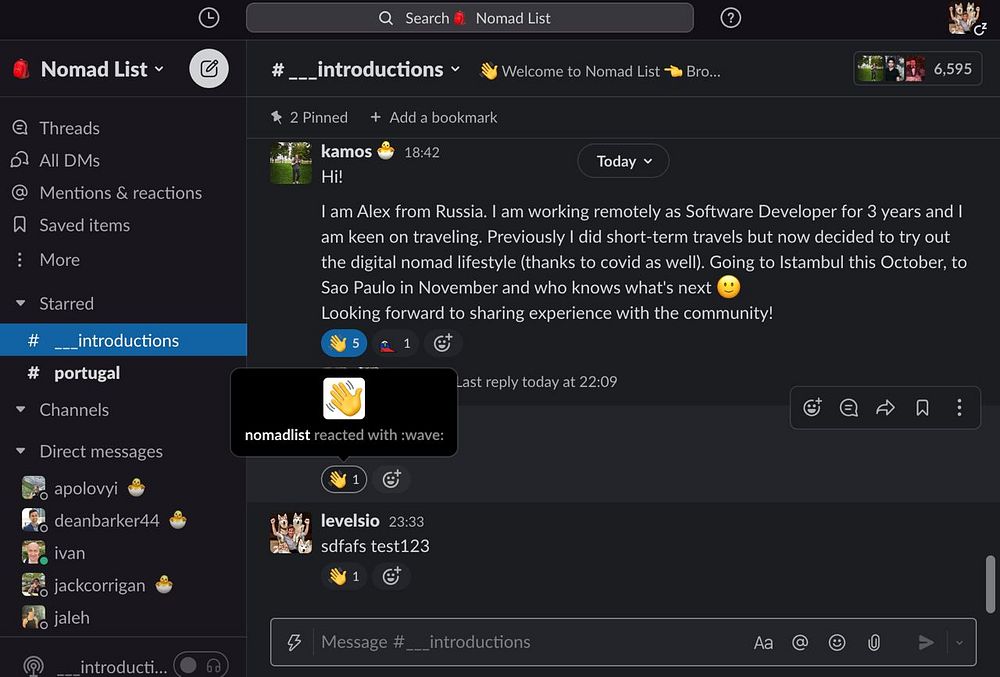Open the 2 Pinned items
The width and height of the screenshot is (1000, 677).
tap(309, 117)
